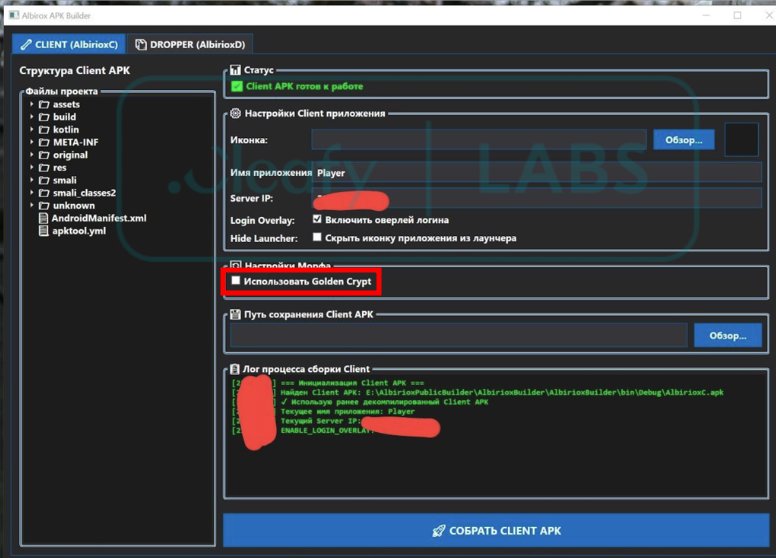Select the assets folder name
This screenshot has width=776, height=558.
[x=66, y=104]
